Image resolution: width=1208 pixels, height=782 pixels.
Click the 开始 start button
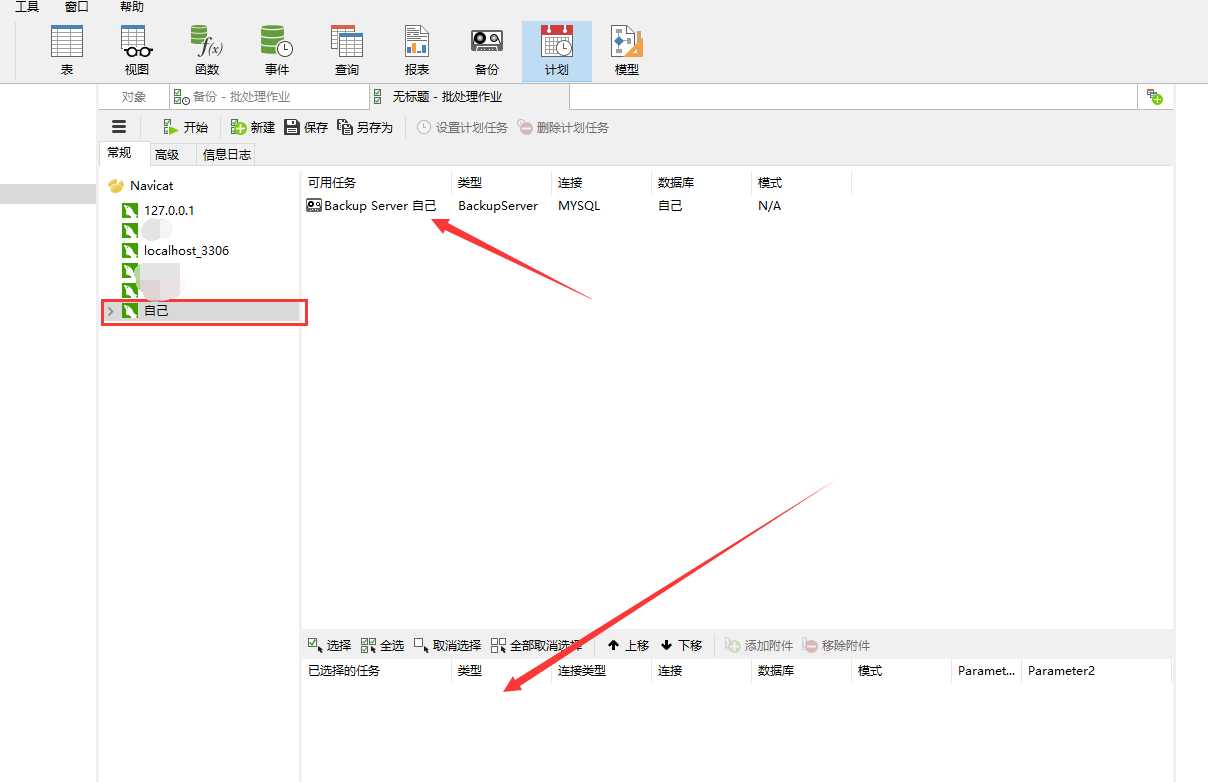185,127
